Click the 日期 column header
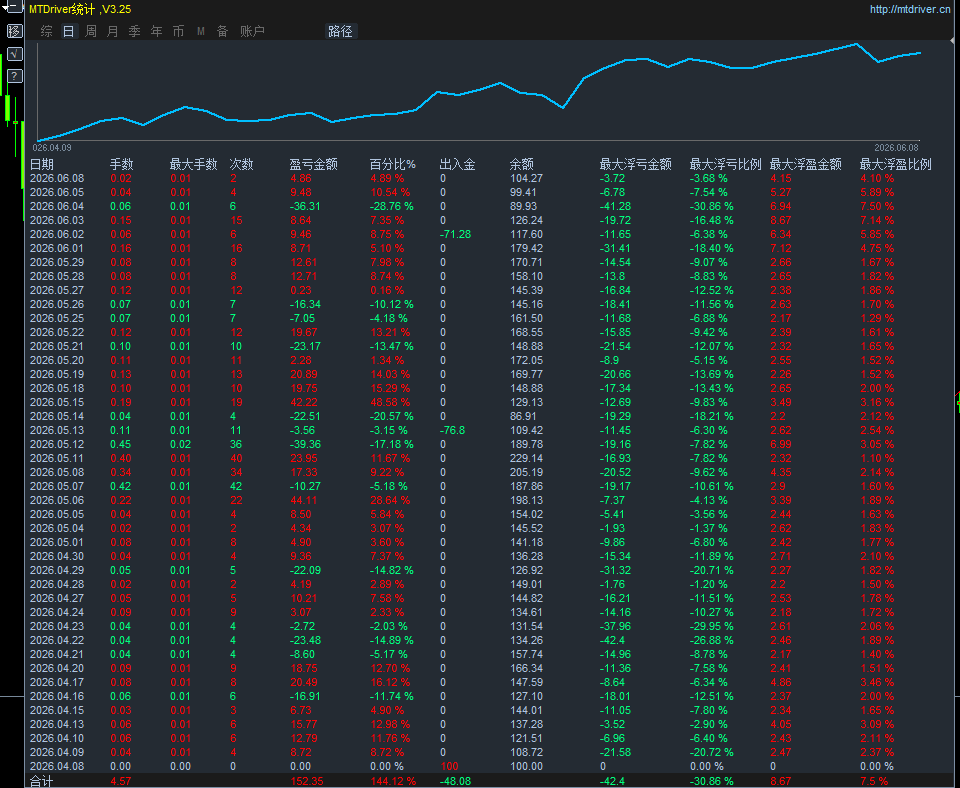 coord(42,164)
